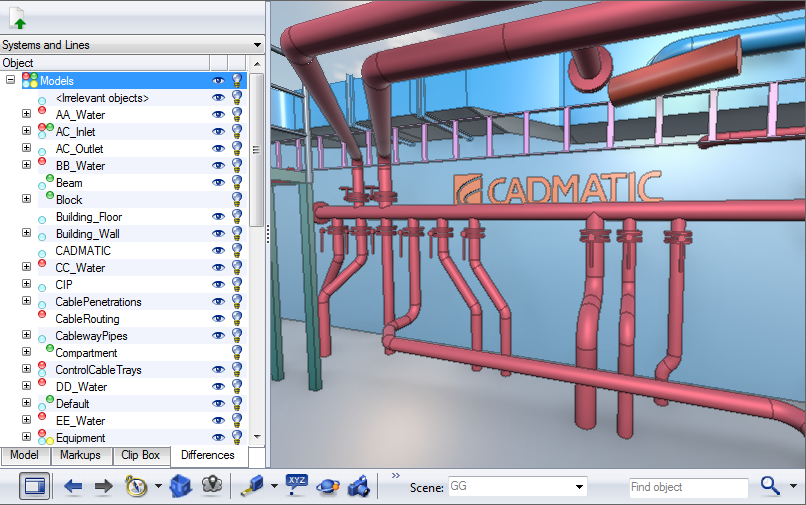Click the tree scrollbar thumb
Screen dimensions: 806x505
coord(257,149)
